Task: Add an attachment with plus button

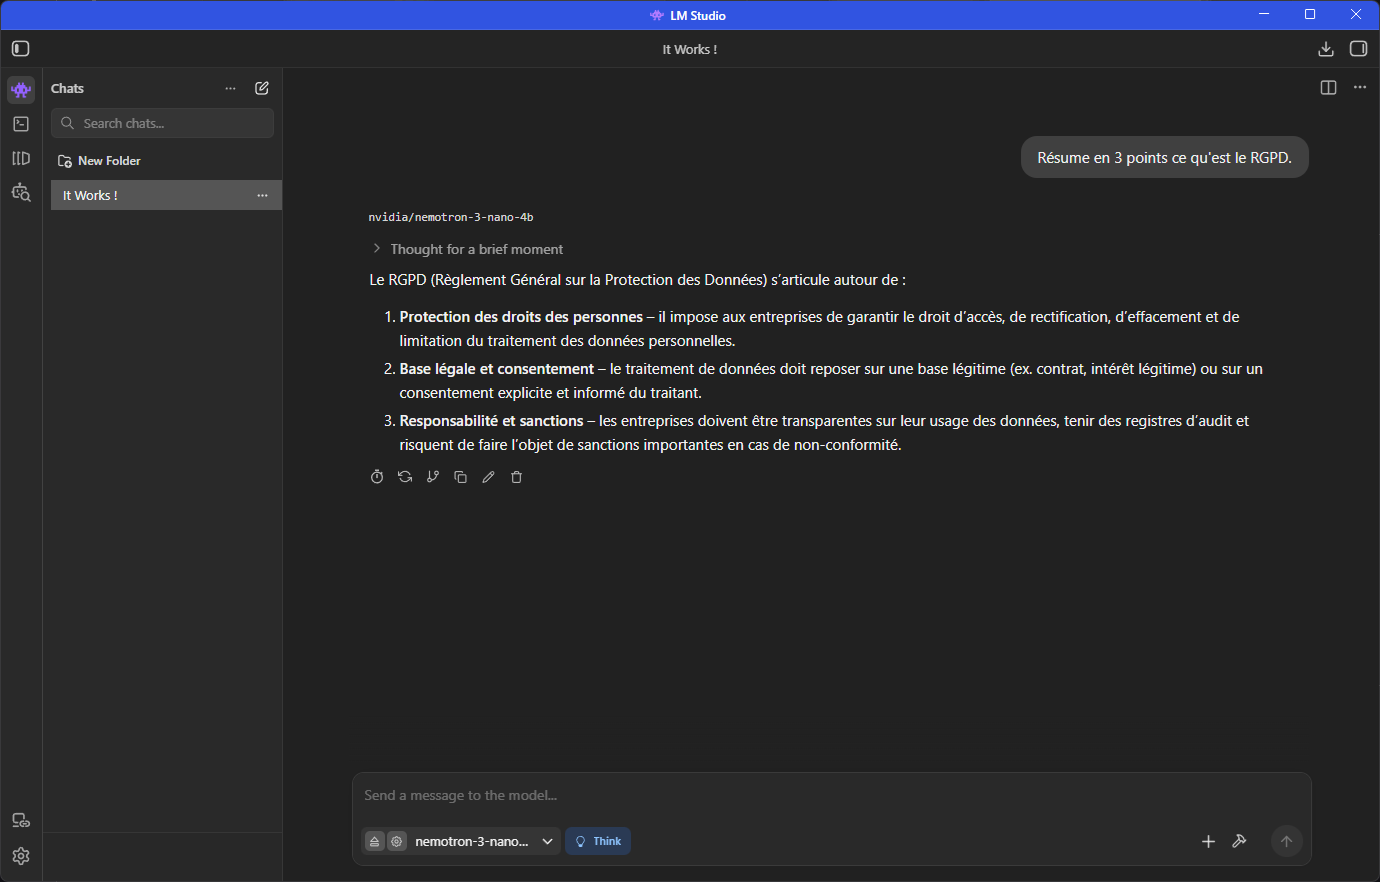Action: [x=1208, y=841]
